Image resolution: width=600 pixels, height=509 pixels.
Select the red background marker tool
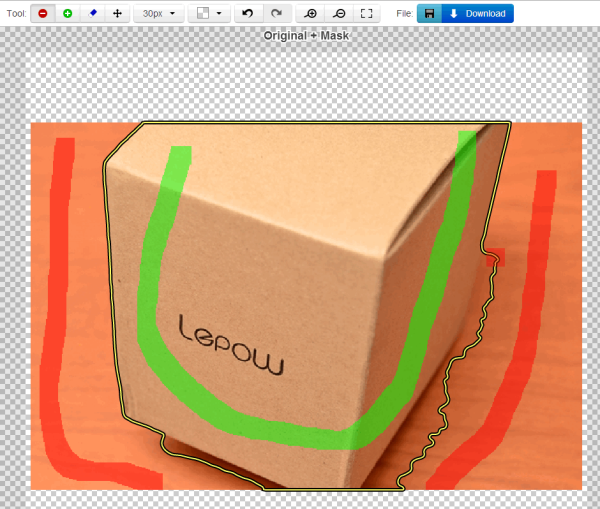[x=43, y=14]
